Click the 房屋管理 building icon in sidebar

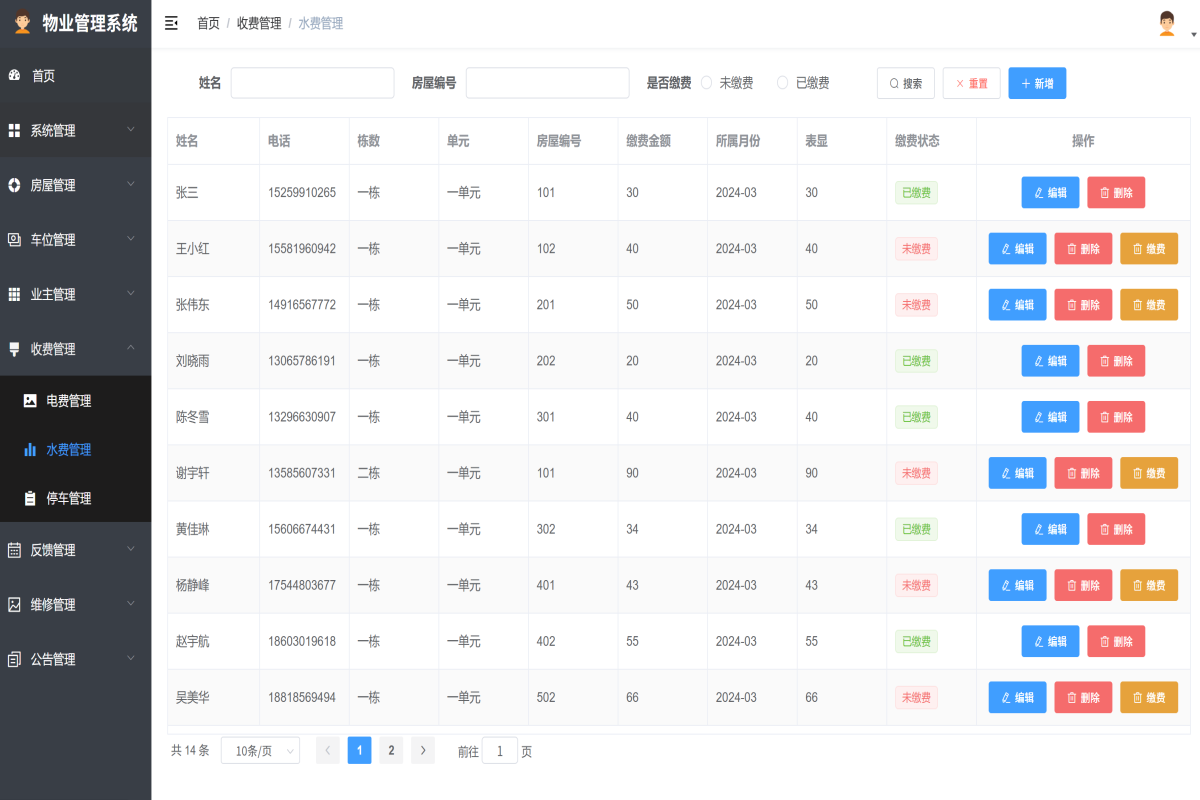point(14,184)
